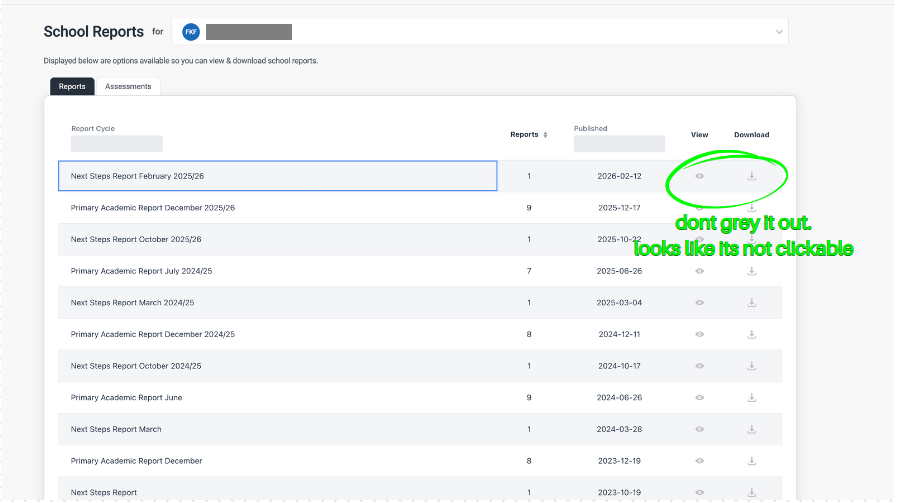Click the FKF school avatar badge

point(190,32)
